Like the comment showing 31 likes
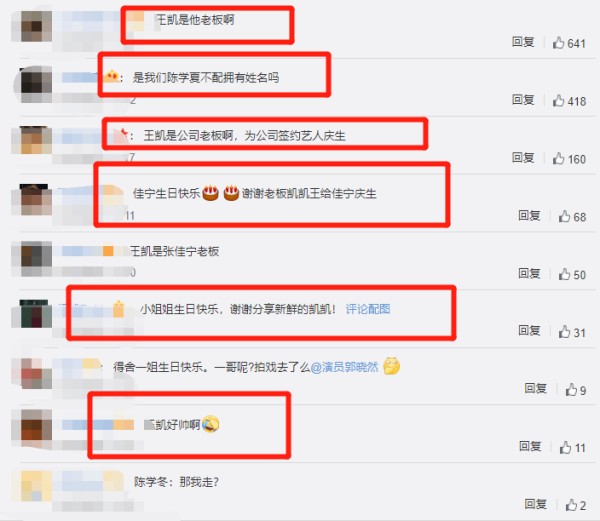Viewport: 600px width, 521px height. (x=564, y=332)
